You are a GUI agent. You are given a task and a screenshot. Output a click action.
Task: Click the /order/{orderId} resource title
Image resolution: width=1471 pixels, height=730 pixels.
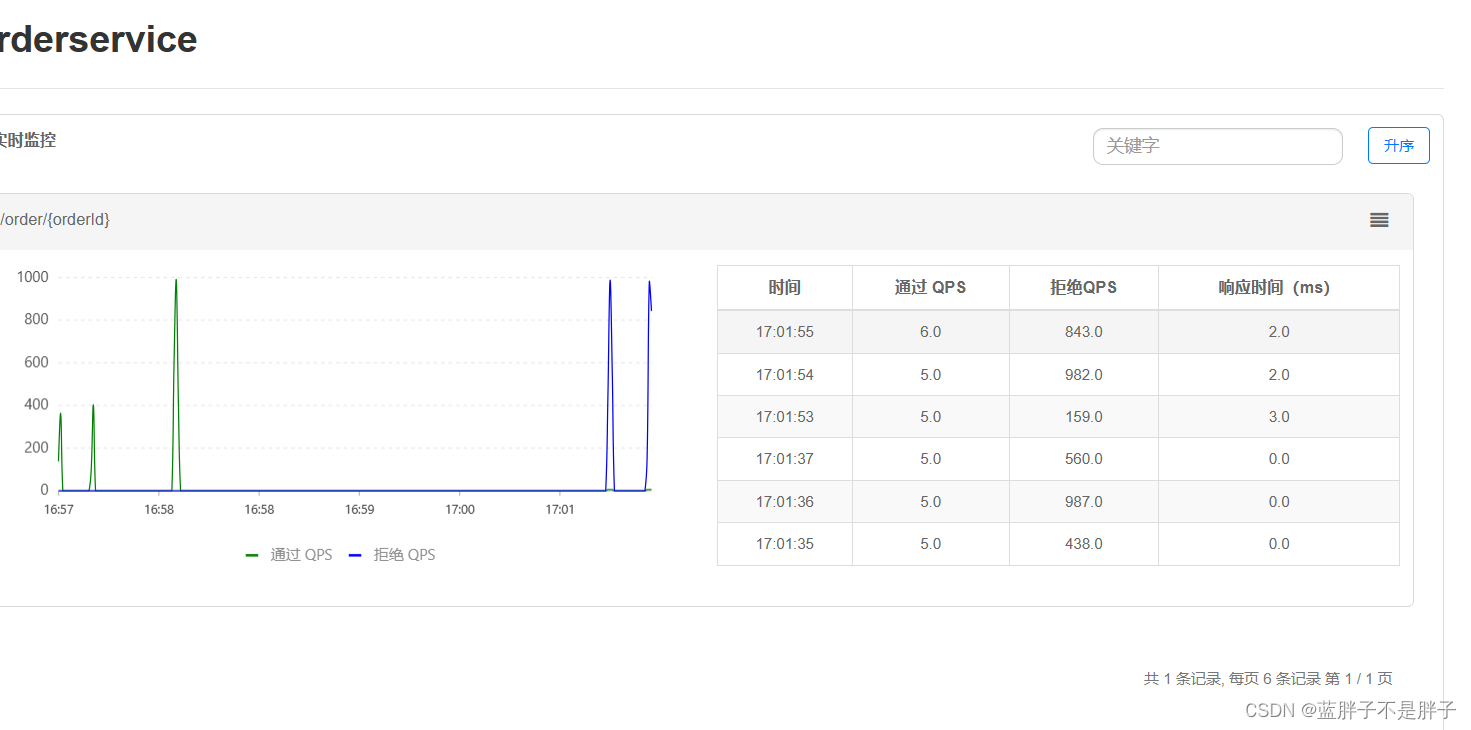55,219
